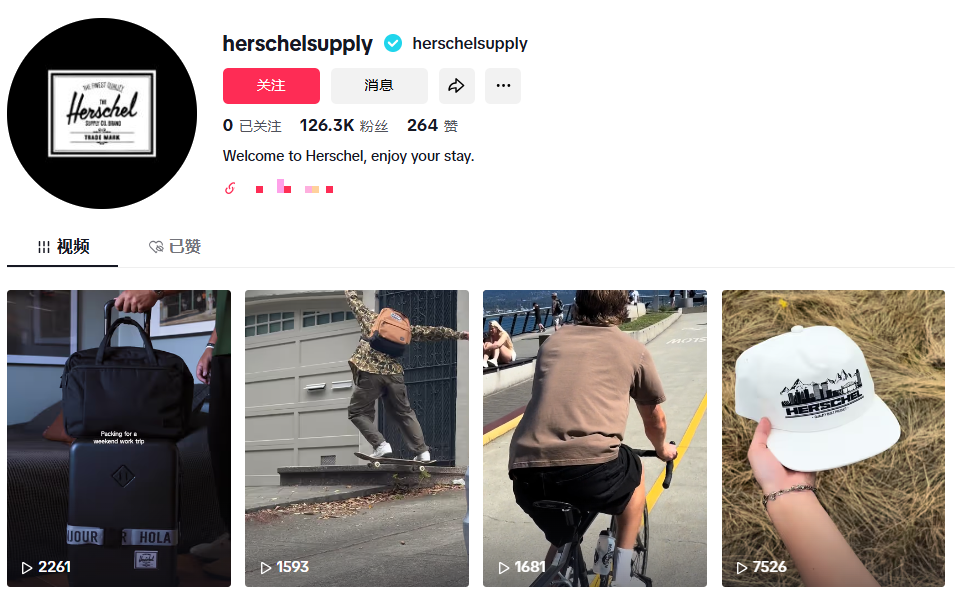Click play icon on 2261 views video

pyautogui.click(x=27, y=568)
